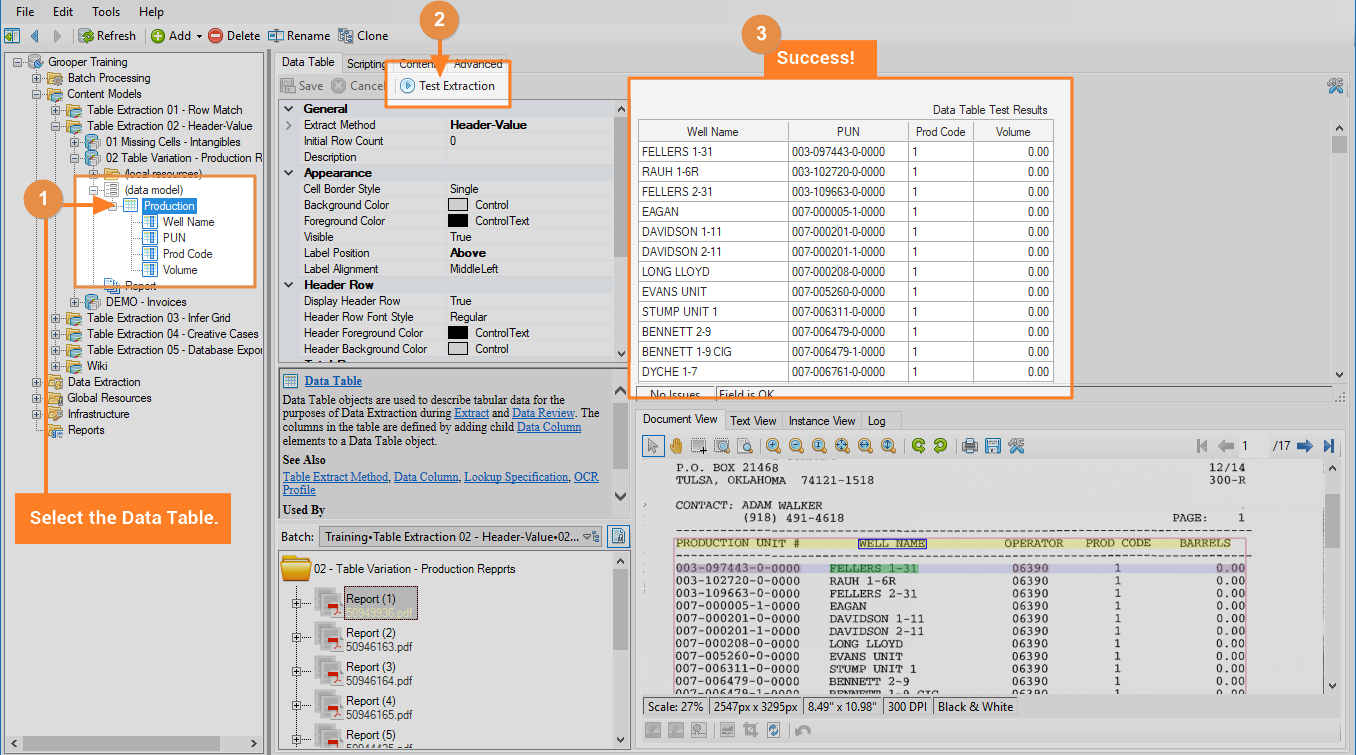Select the Well Name data column
Screen dimensions: 1356x755
coord(188,222)
